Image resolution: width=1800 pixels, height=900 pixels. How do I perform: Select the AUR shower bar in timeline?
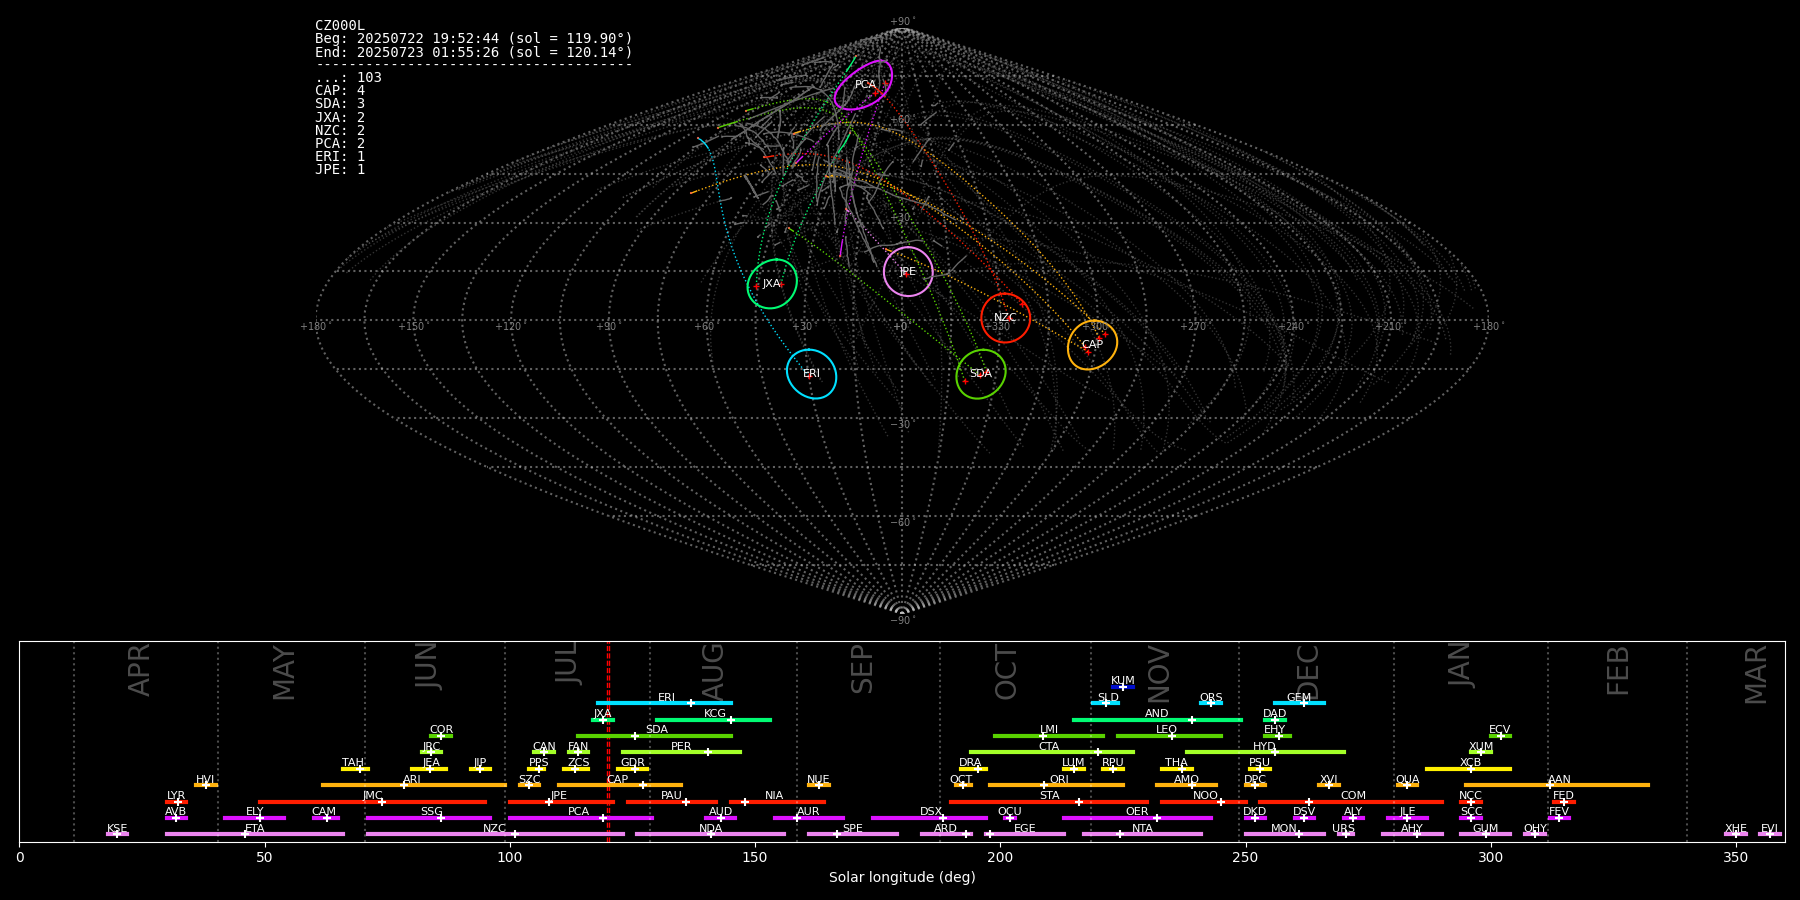tap(809, 818)
